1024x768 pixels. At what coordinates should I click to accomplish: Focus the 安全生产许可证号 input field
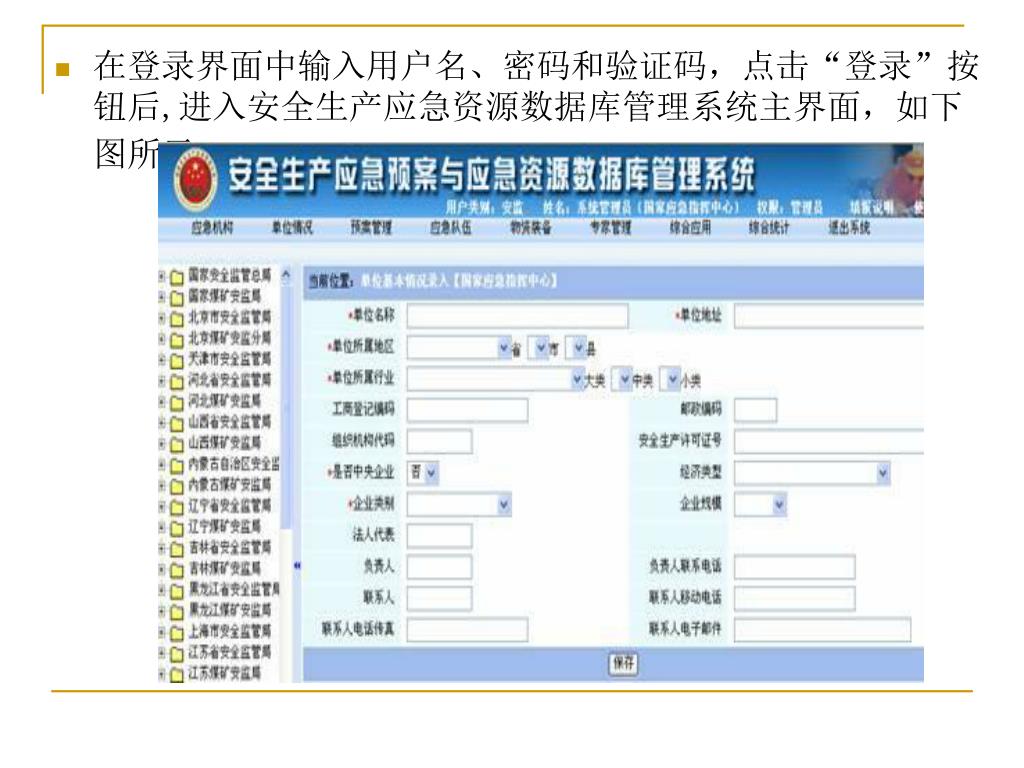829,441
